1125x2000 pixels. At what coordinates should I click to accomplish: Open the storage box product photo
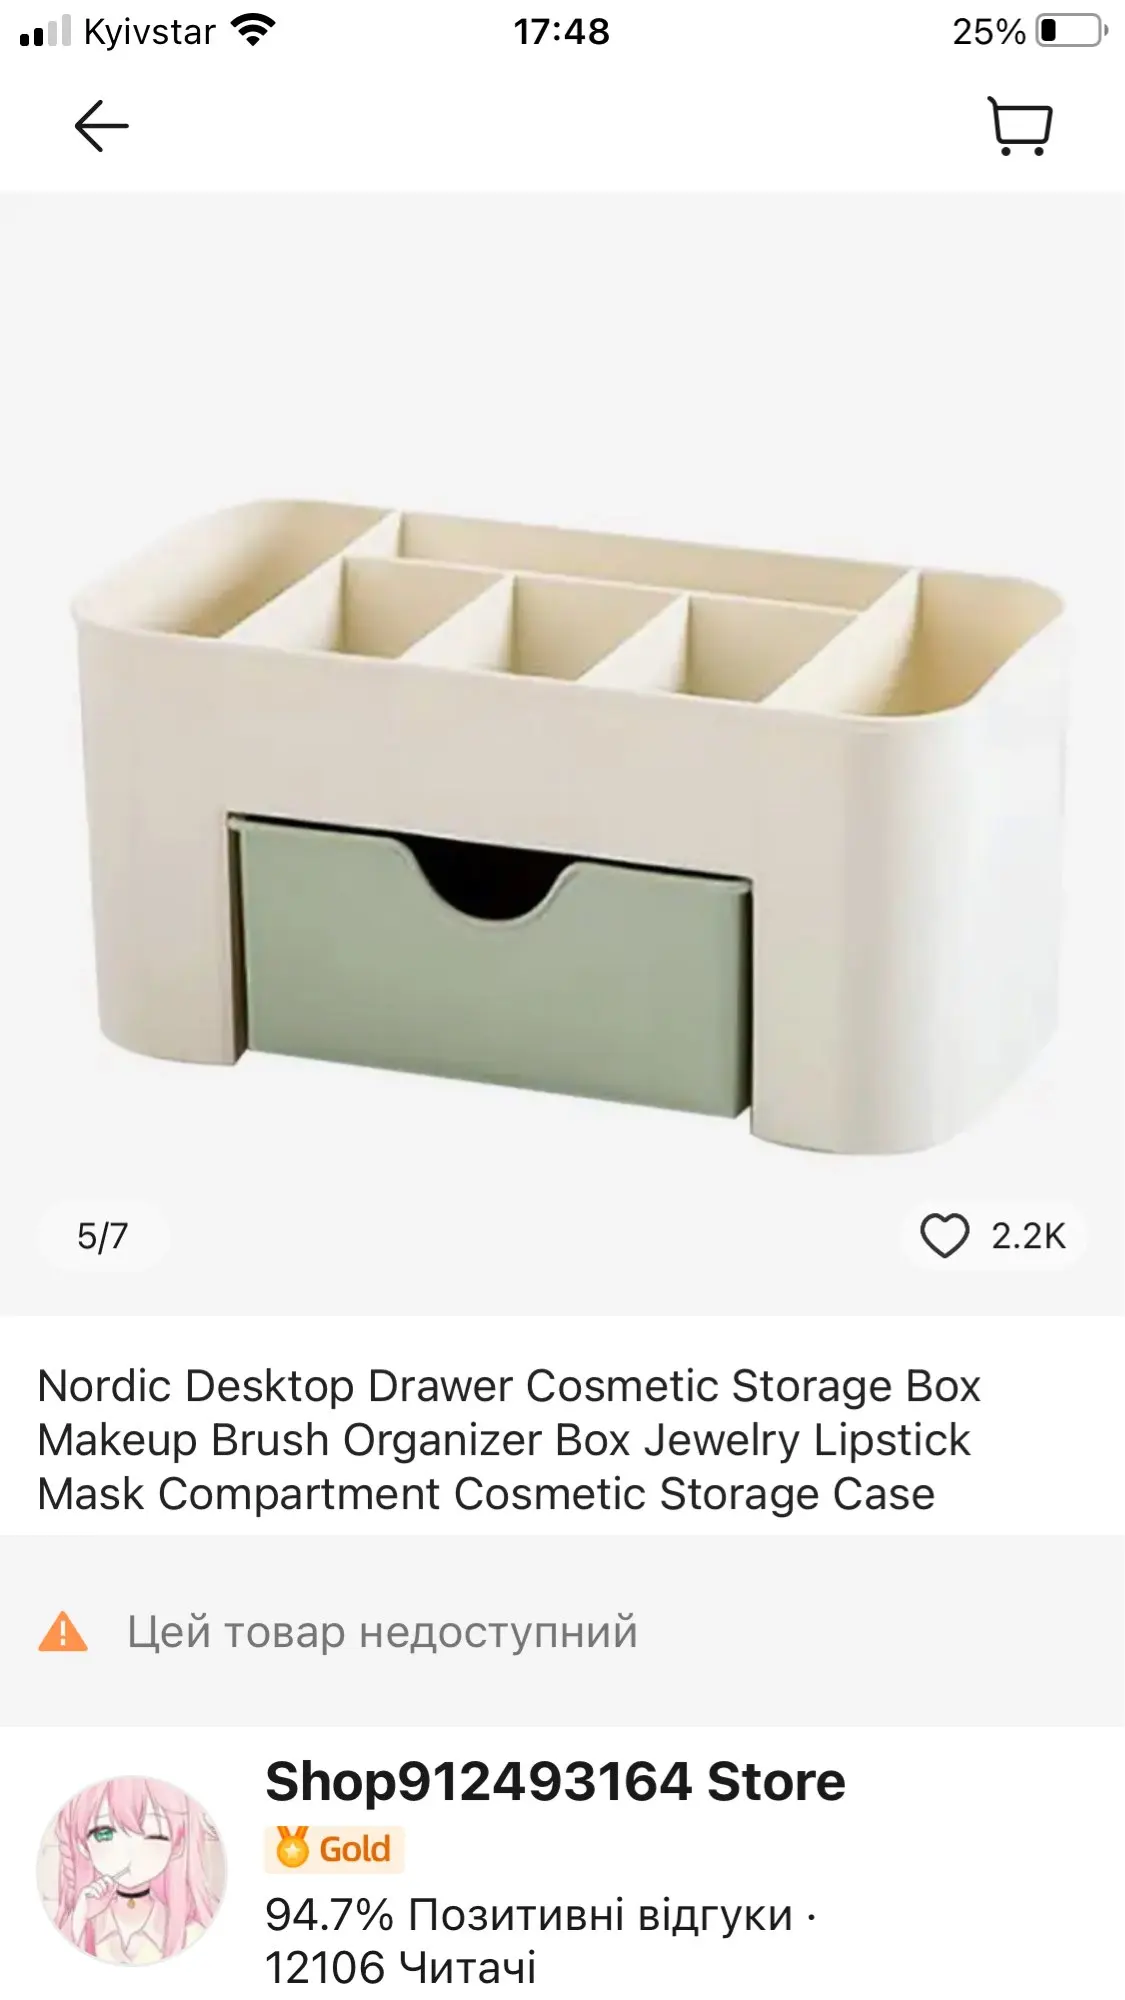(562, 754)
